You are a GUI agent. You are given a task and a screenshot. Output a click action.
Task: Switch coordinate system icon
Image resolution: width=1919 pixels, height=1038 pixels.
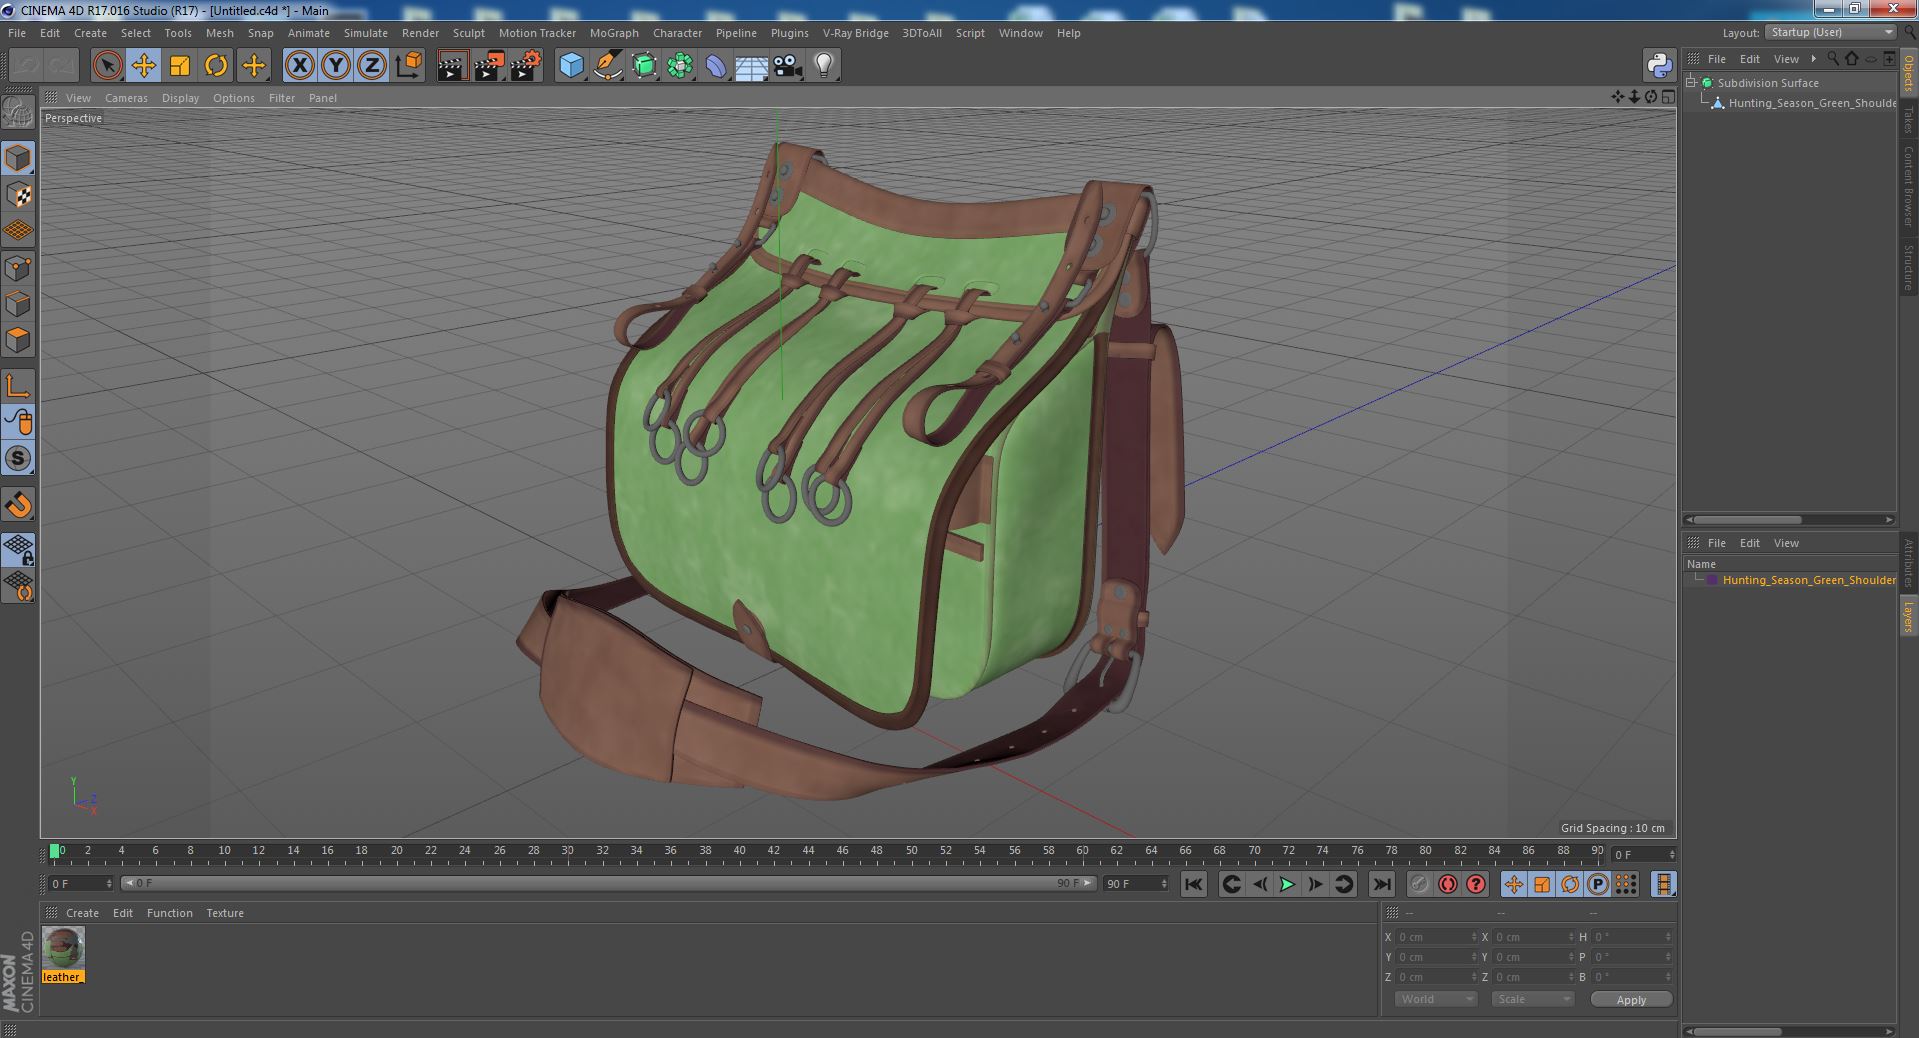408,66
